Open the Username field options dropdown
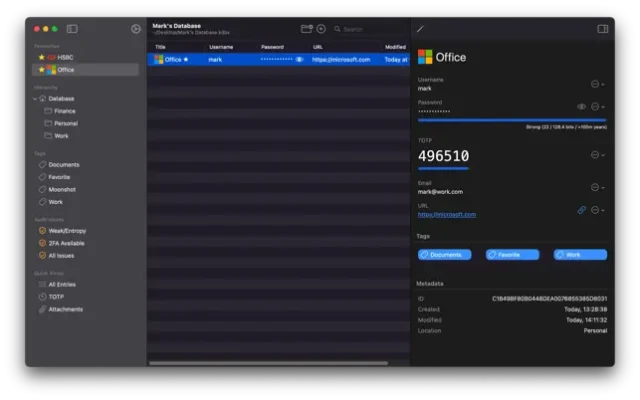The image size is (640, 400). pos(596,84)
